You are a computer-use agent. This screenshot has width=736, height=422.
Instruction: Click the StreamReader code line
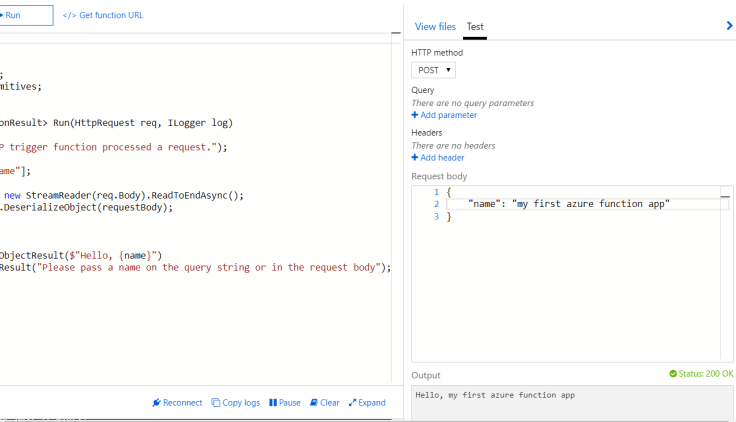pos(122,195)
